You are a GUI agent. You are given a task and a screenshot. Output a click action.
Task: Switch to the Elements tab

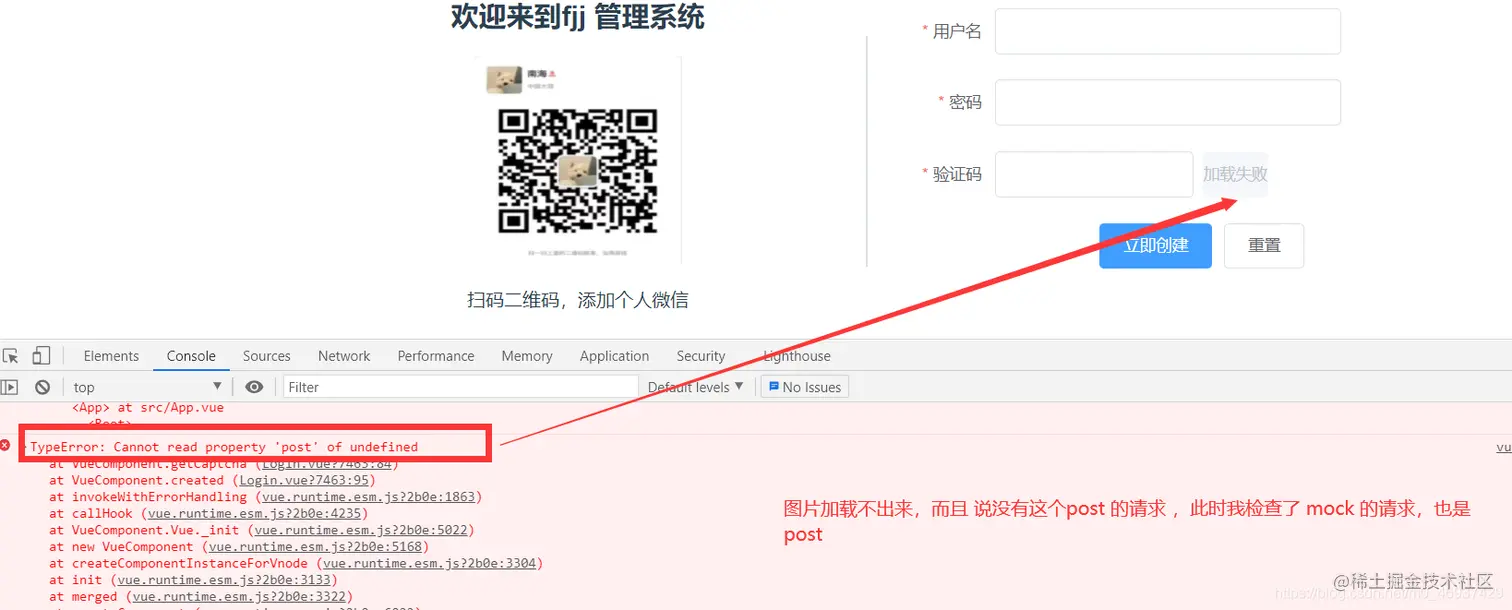tap(111, 356)
